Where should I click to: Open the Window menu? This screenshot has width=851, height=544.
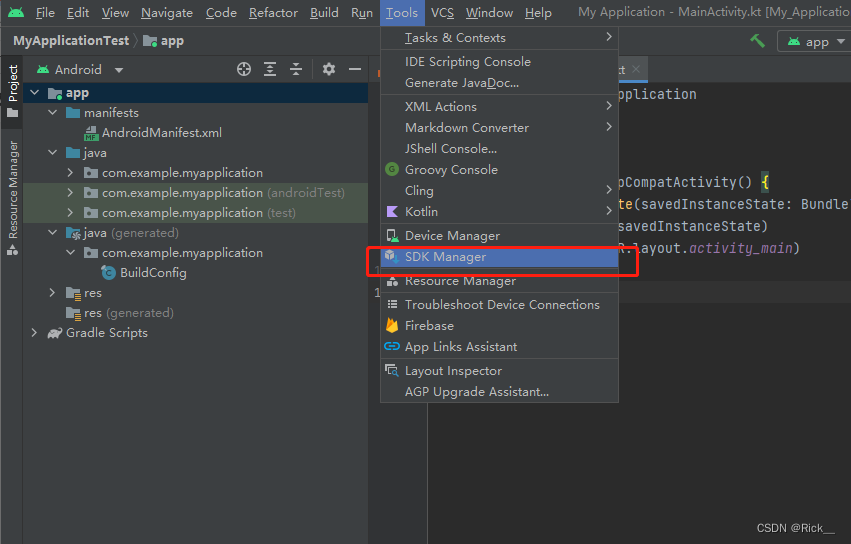(x=489, y=12)
